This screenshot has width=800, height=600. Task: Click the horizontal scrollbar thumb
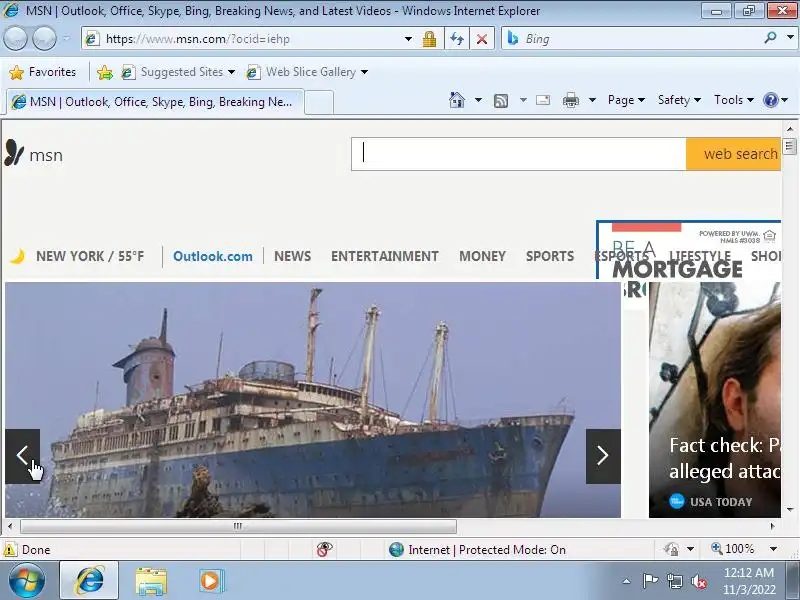pos(238,526)
